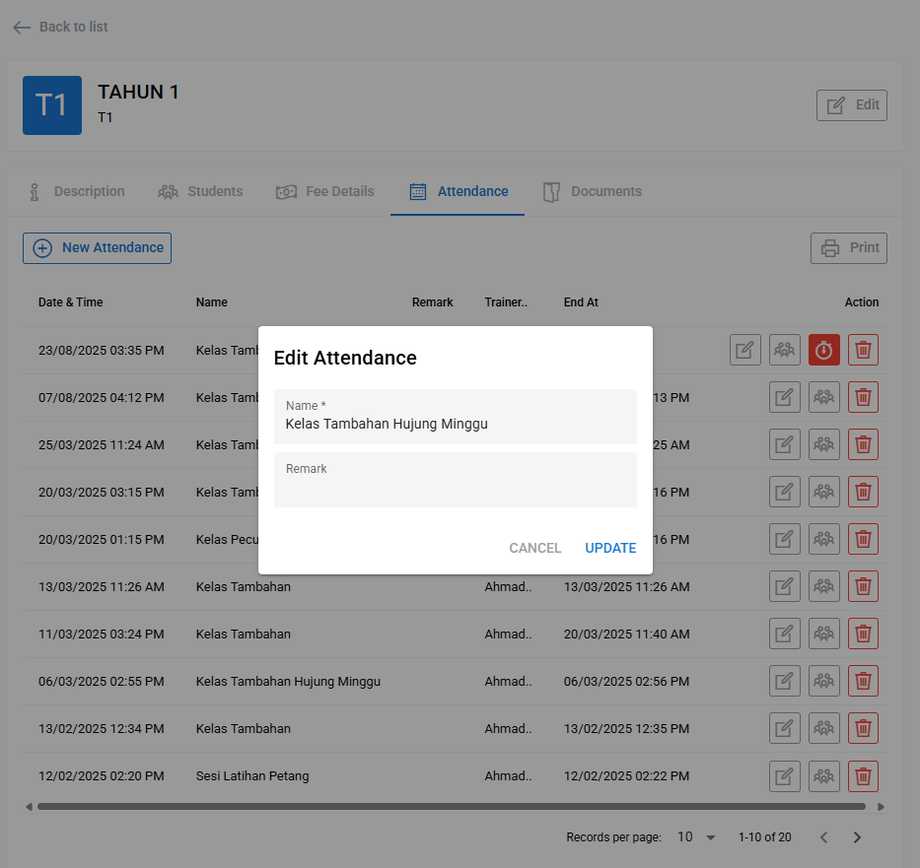Viewport: 920px width, 868px height.
Task: Delete the 23/08/2025 attendance record
Action: pos(863,350)
